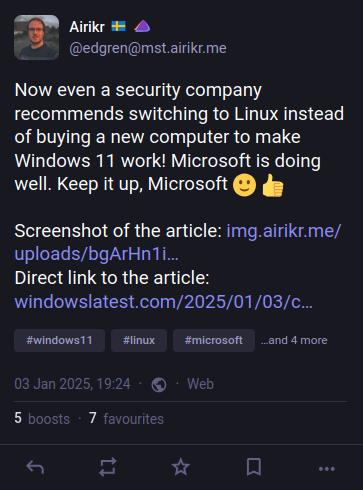Select the #windows11 hashtag
This screenshot has width=363, height=490.
59,340
